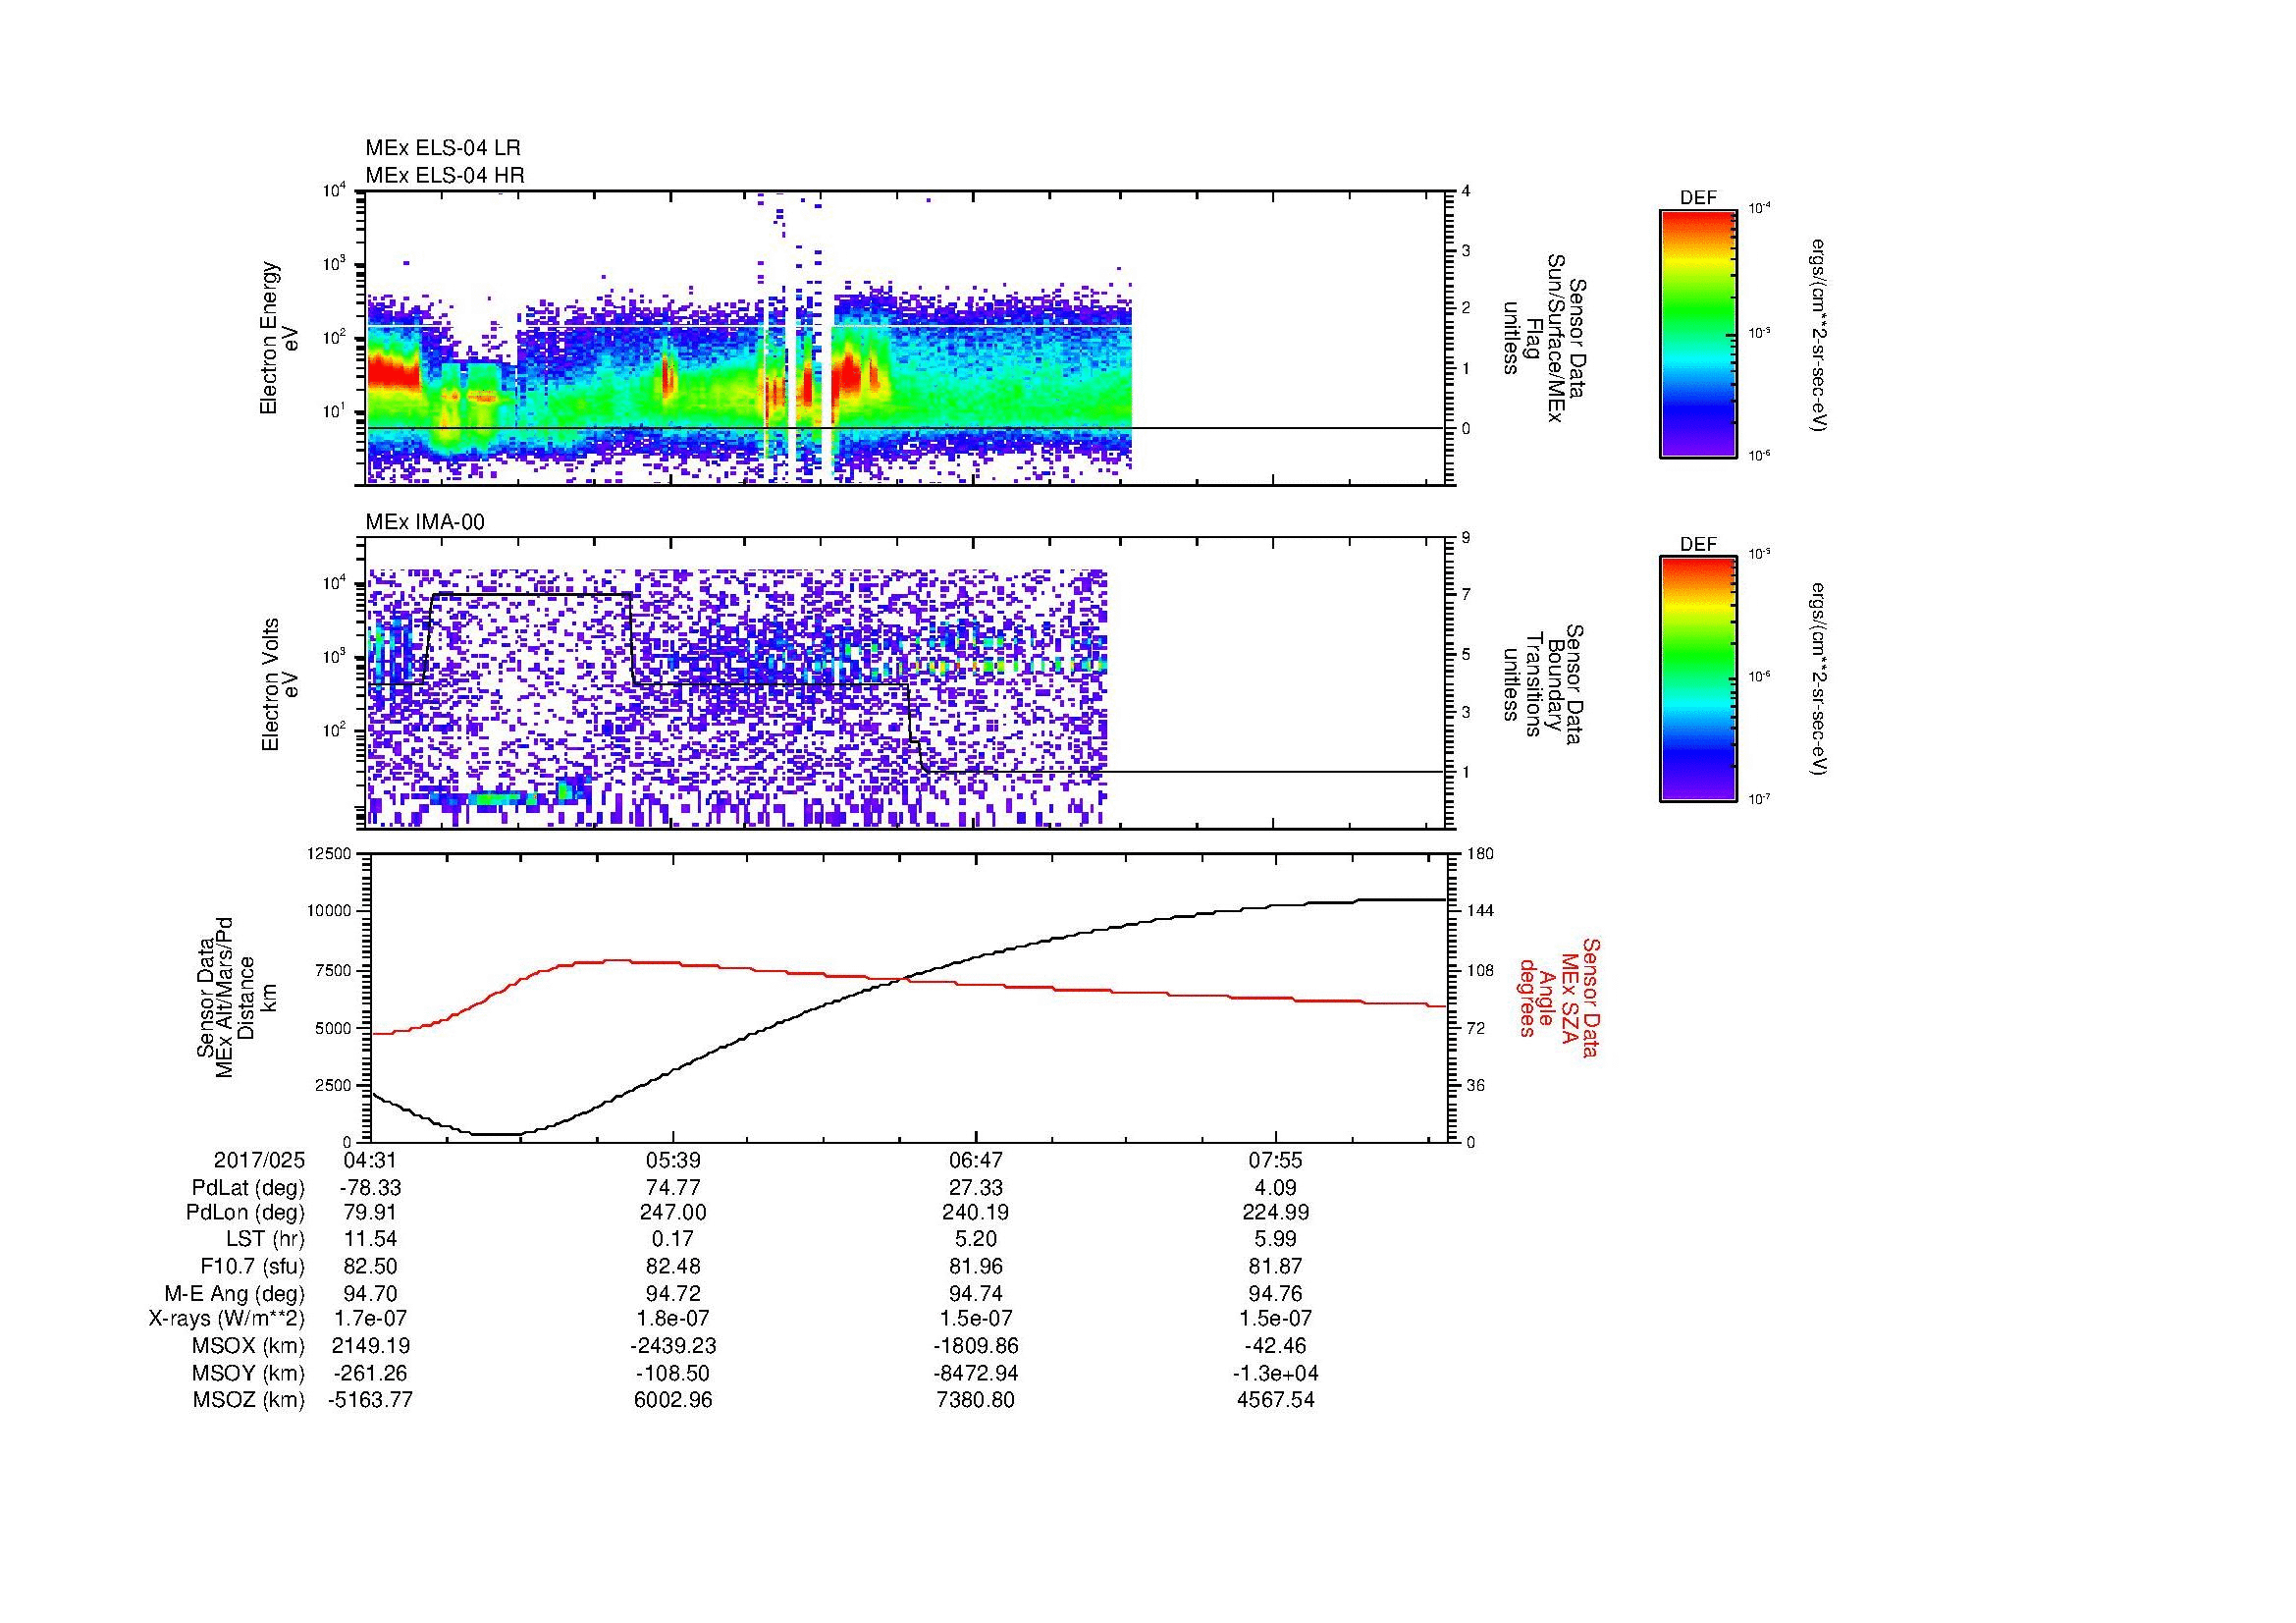The image size is (2296, 1623).
Task: Click the MSOZ (km) row label
Action: [249, 1400]
